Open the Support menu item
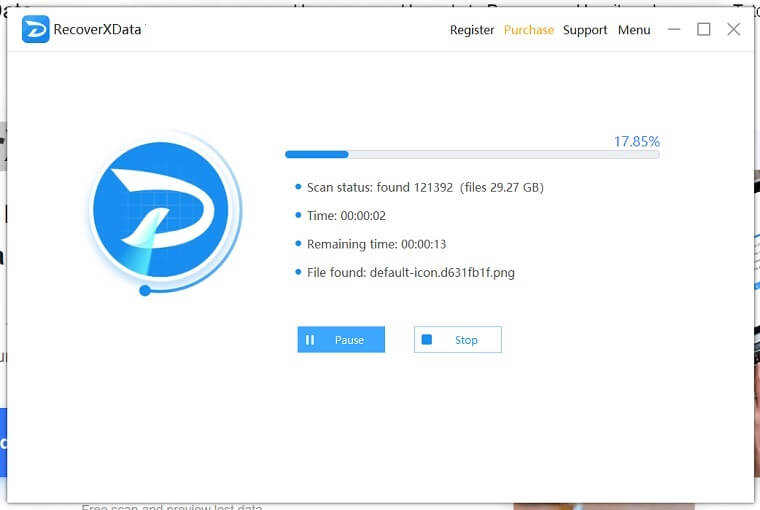Viewport: 760px width, 510px height. (585, 30)
